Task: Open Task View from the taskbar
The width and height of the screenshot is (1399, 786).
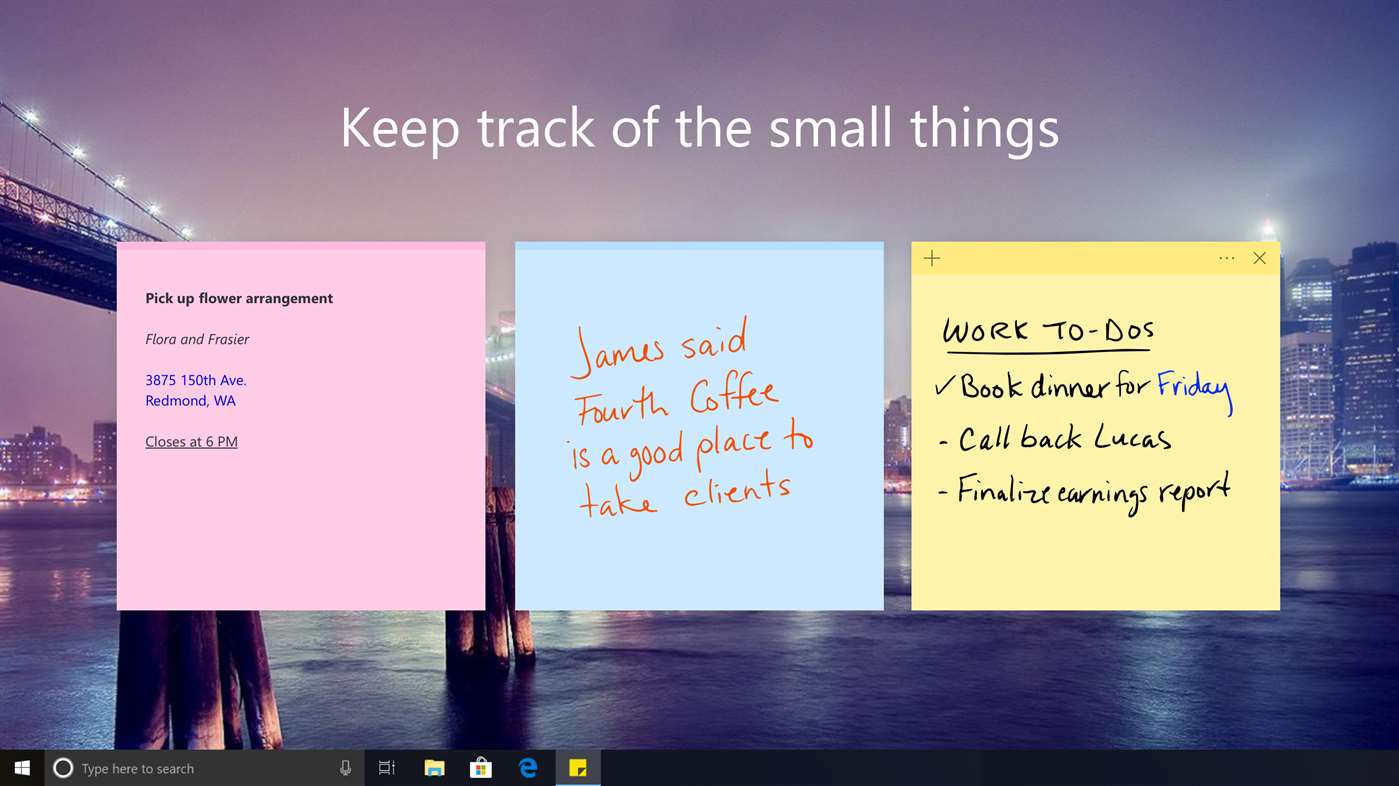Action: [x=385, y=767]
